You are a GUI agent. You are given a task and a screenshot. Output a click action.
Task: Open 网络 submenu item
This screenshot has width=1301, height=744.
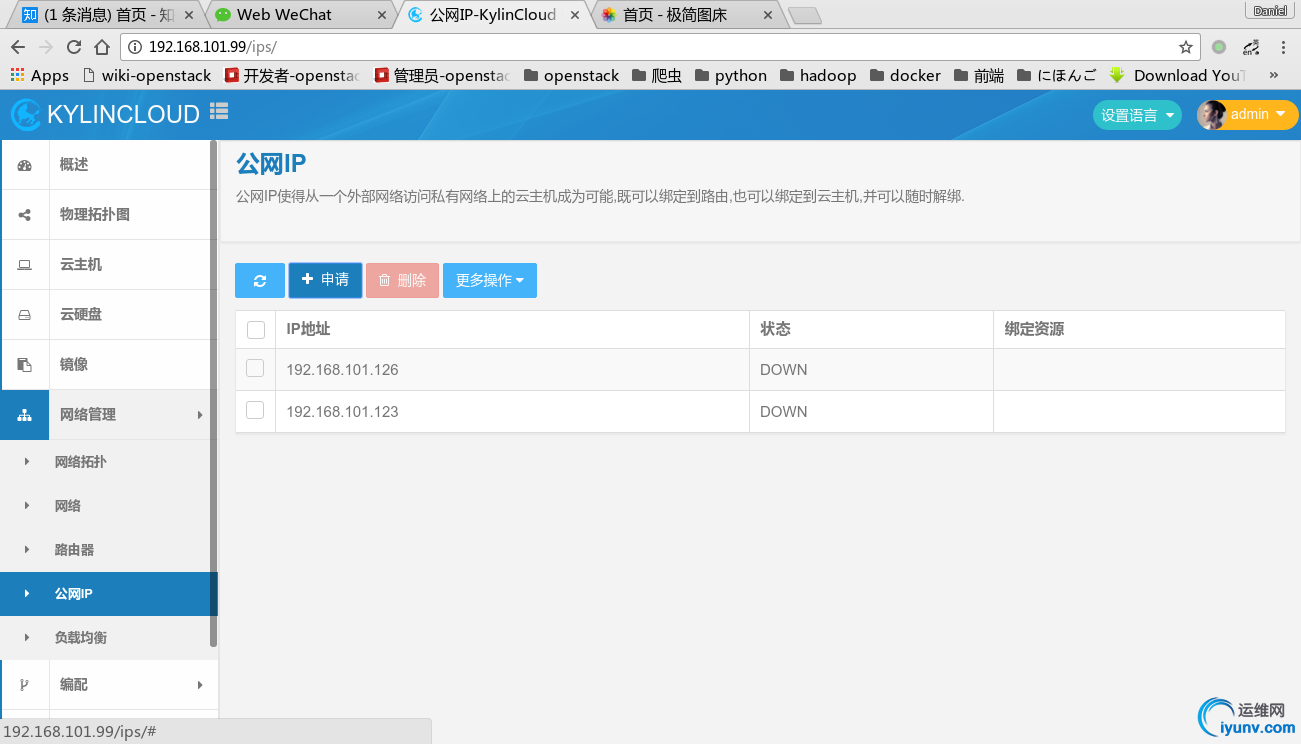[x=68, y=506]
